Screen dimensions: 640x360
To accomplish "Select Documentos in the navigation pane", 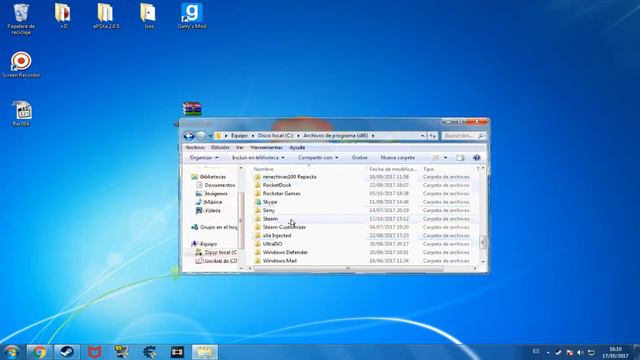I will coord(216,185).
